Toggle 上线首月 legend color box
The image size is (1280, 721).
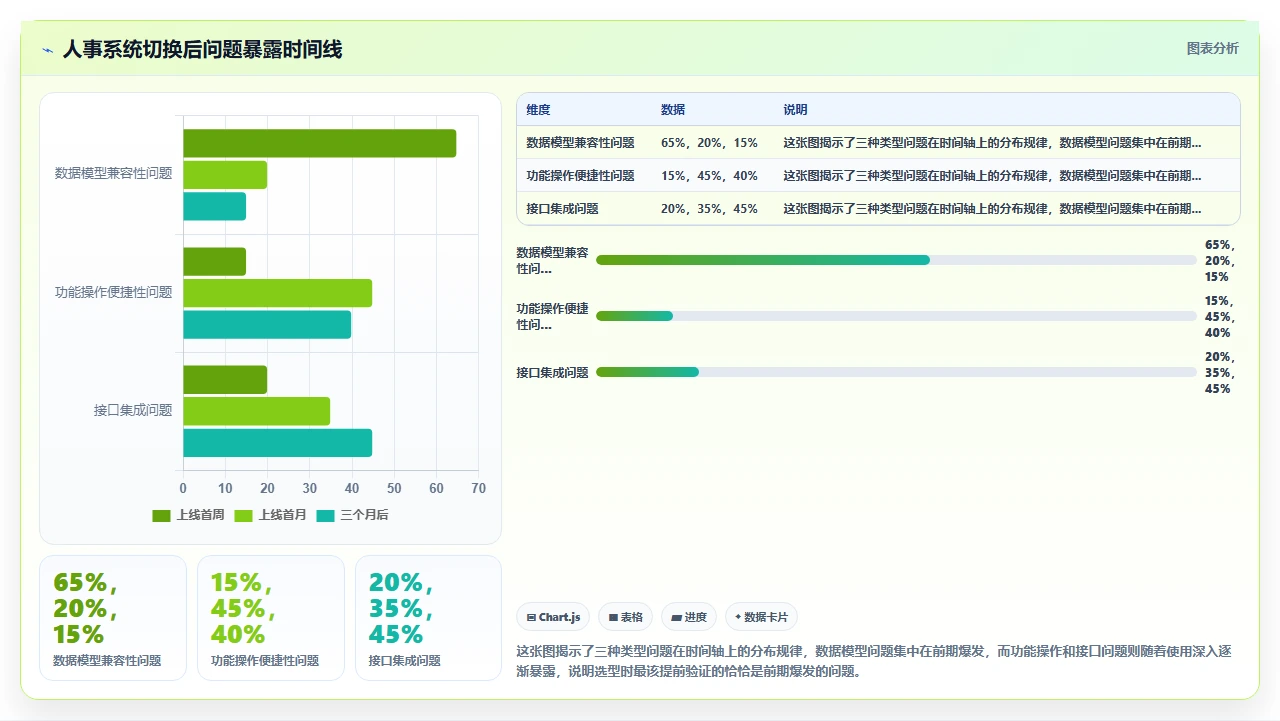[x=243, y=515]
